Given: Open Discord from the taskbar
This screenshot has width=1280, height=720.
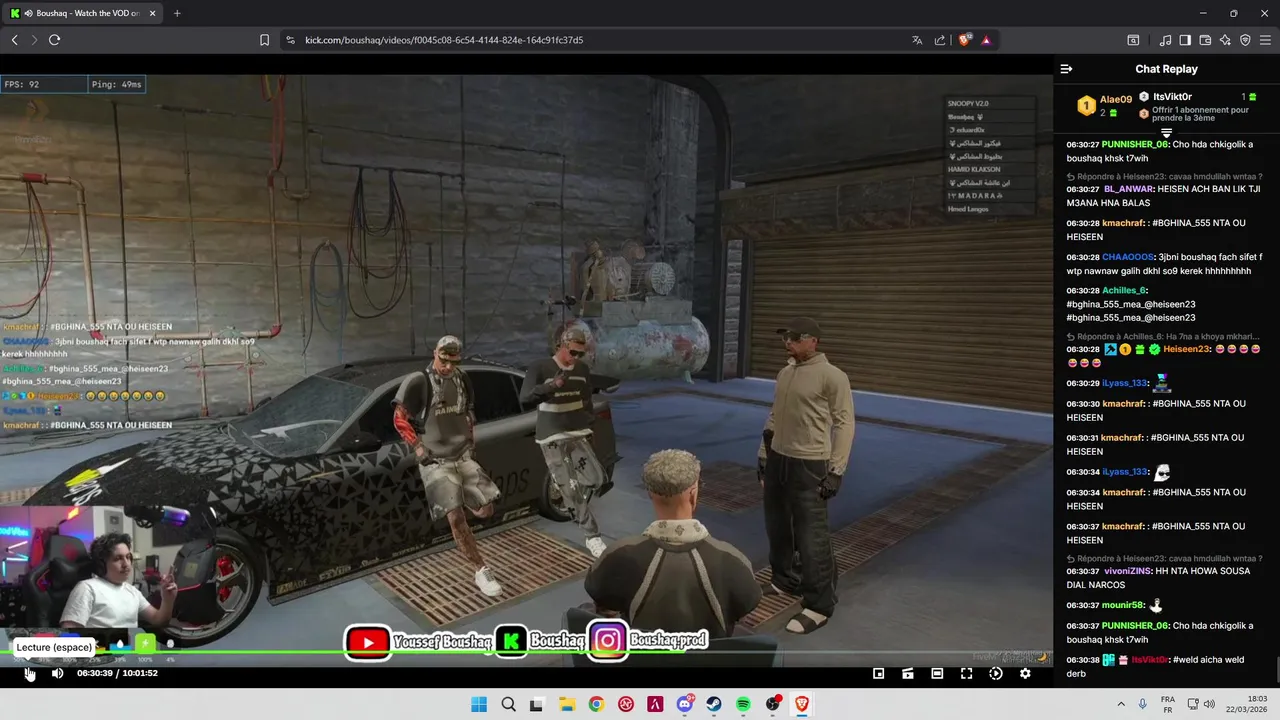Looking at the screenshot, I should click(x=685, y=705).
